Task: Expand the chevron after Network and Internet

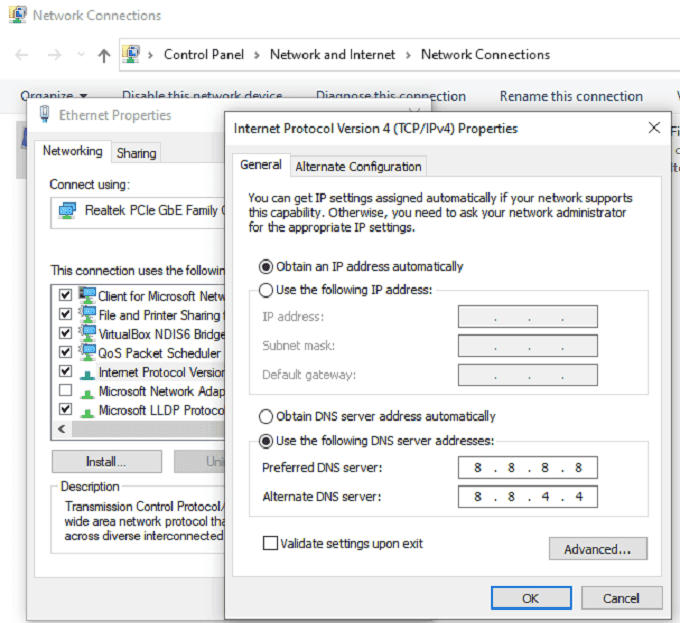Action: tap(407, 55)
